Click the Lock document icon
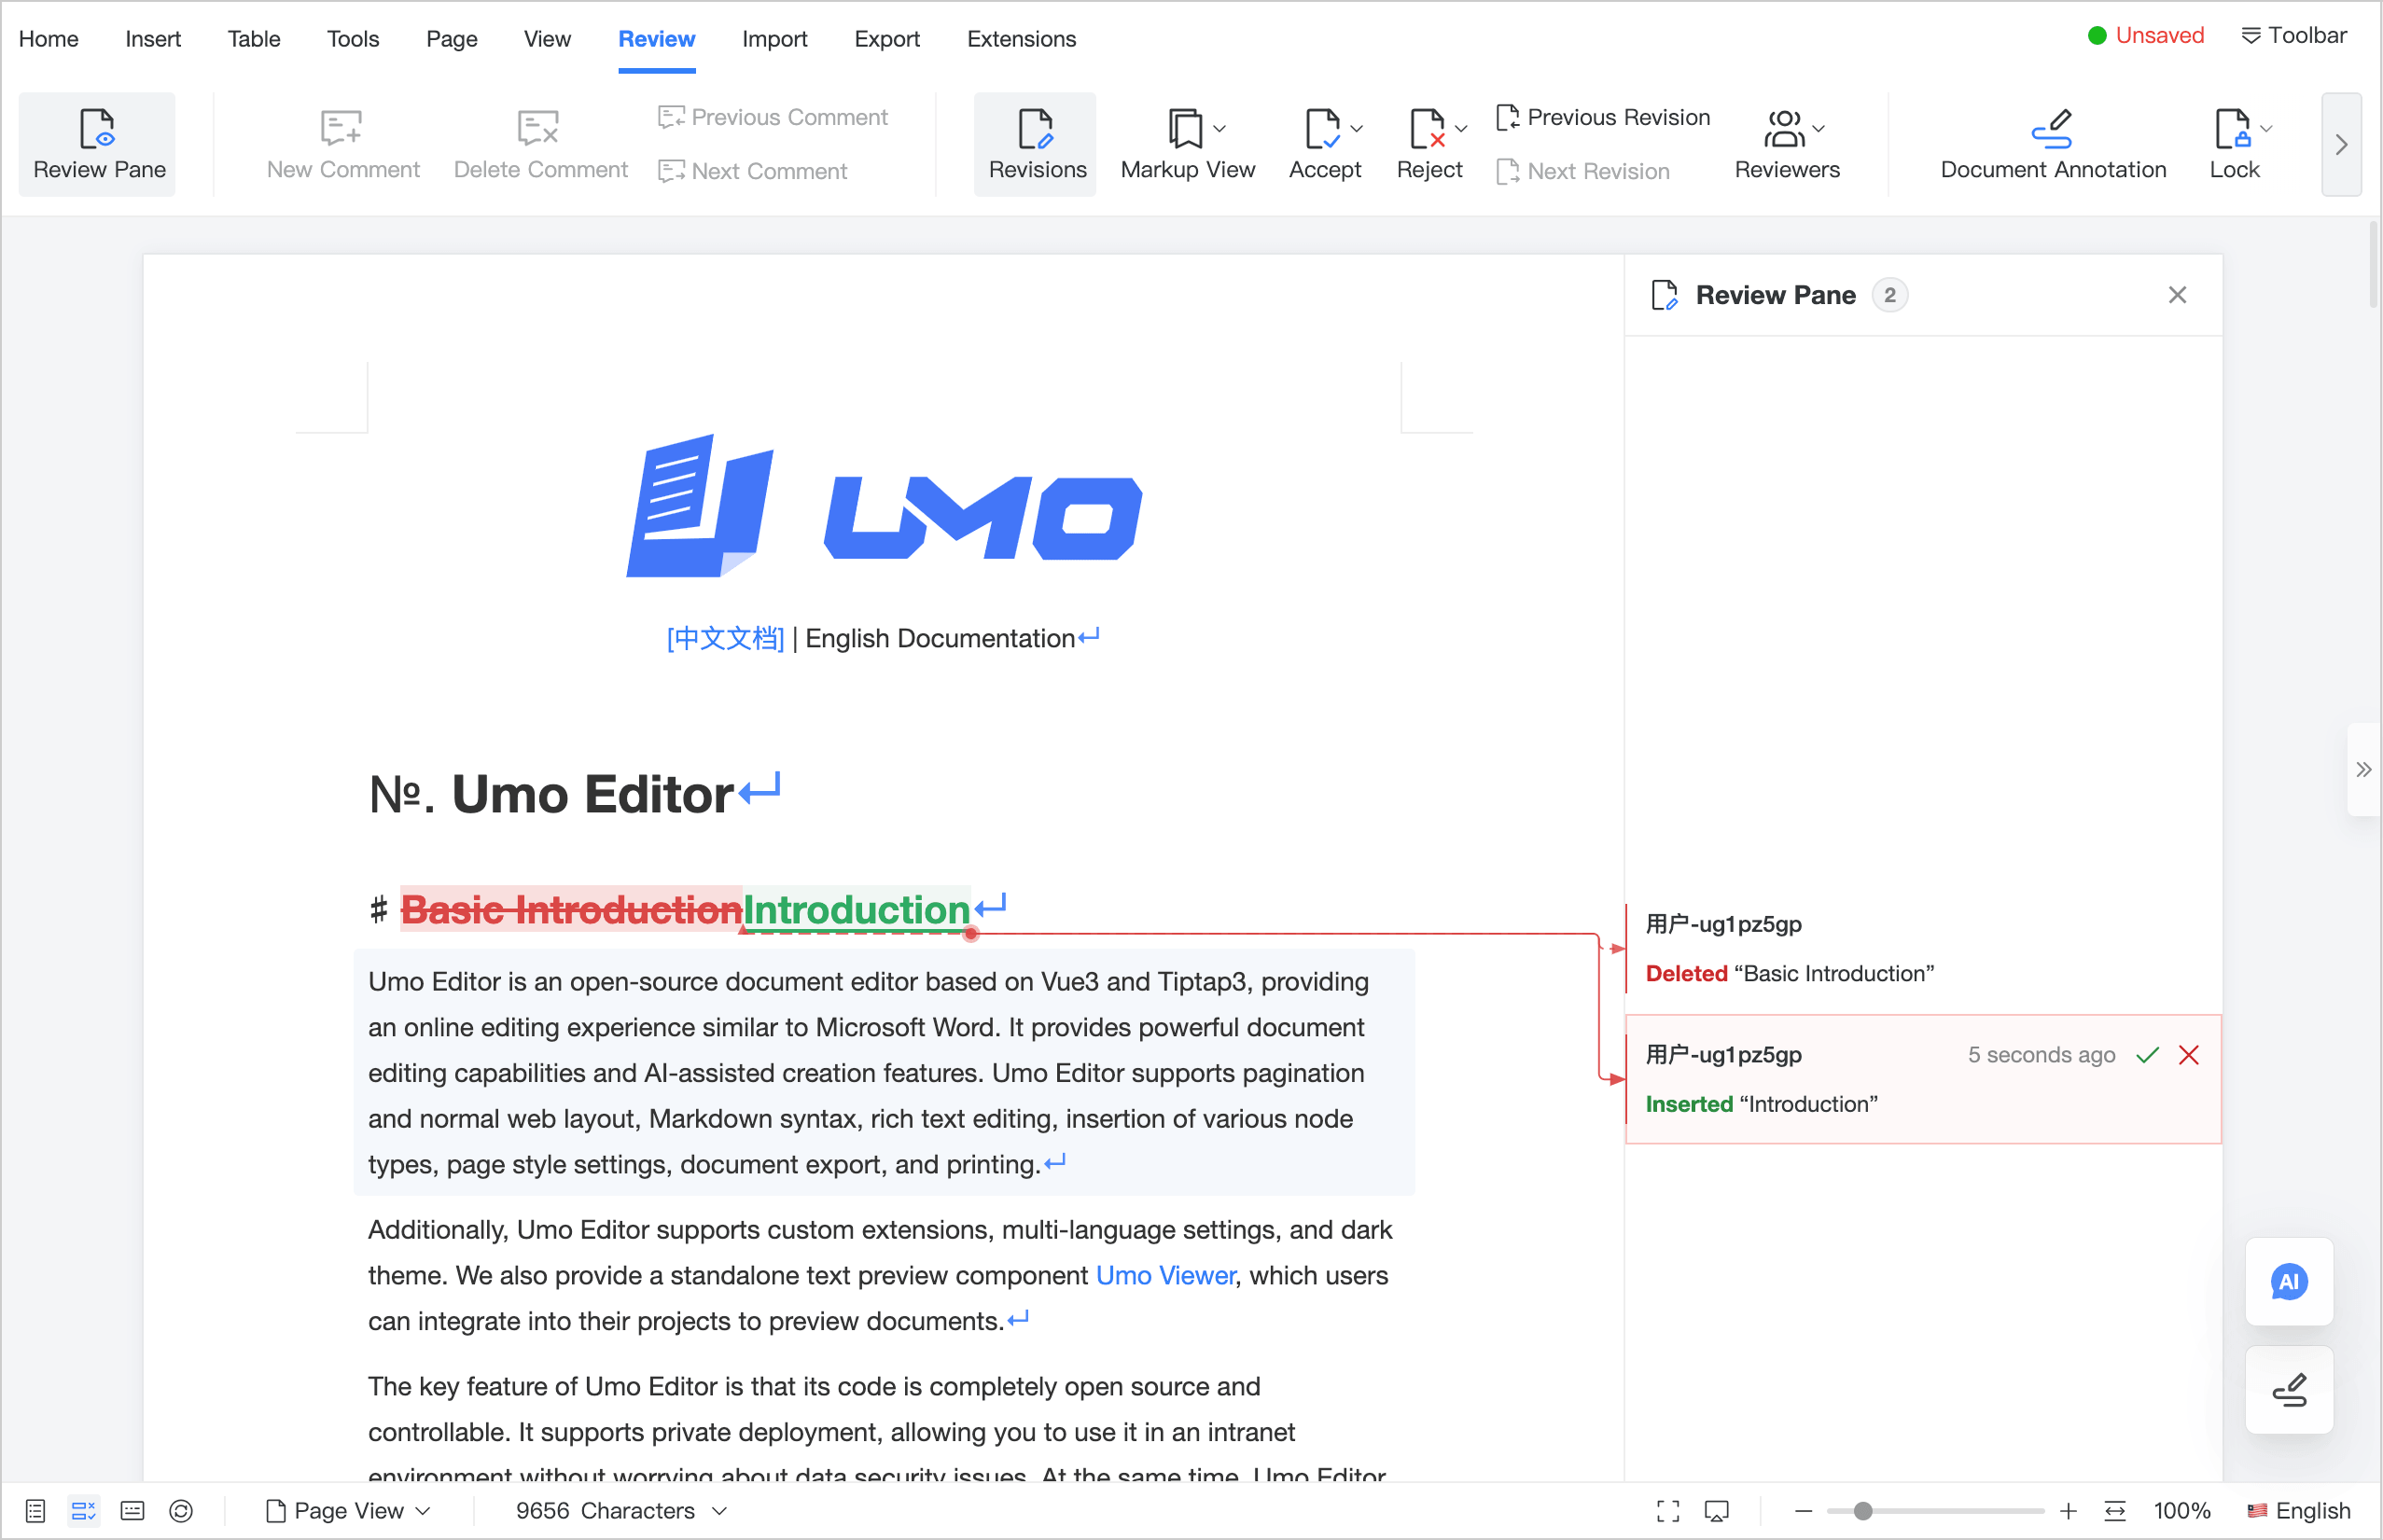This screenshot has width=2383, height=1540. click(2231, 127)
